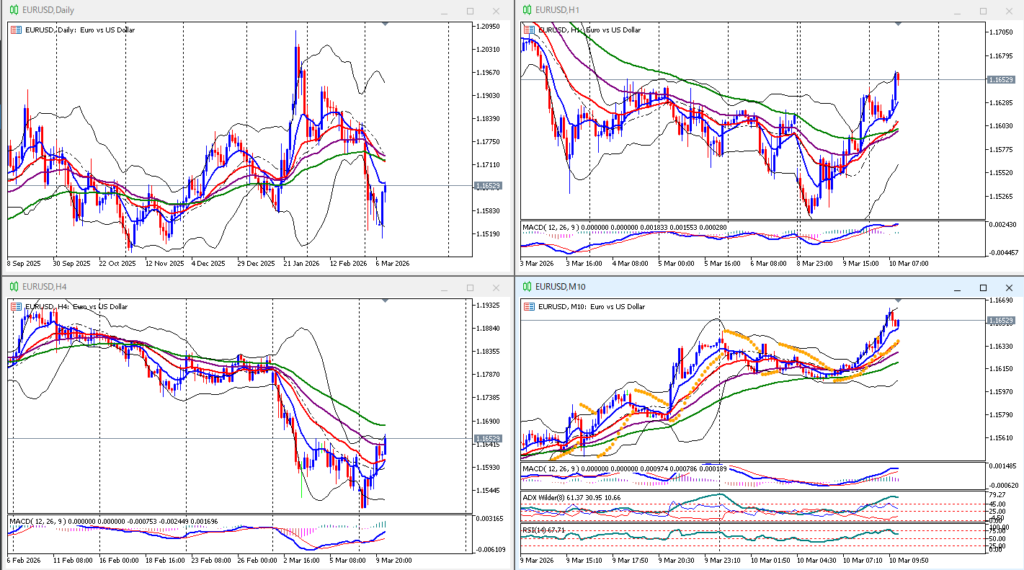This screenshot has width=1024, height=570.
Task: Open one-click trading icon on M10 chart
Action: pyautogui.click(x=528, y=307)
